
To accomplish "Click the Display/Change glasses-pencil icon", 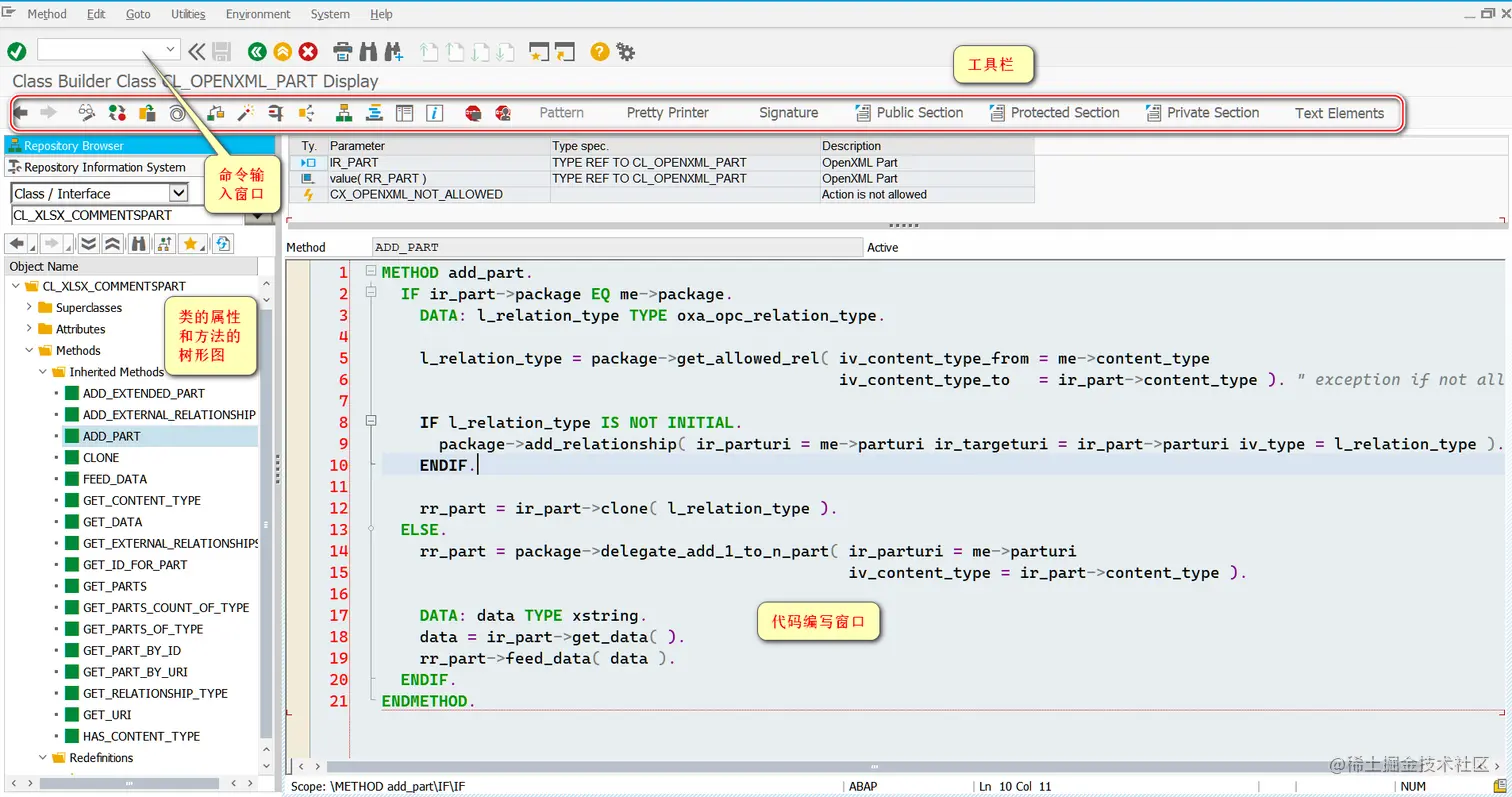I will point(87,113).
